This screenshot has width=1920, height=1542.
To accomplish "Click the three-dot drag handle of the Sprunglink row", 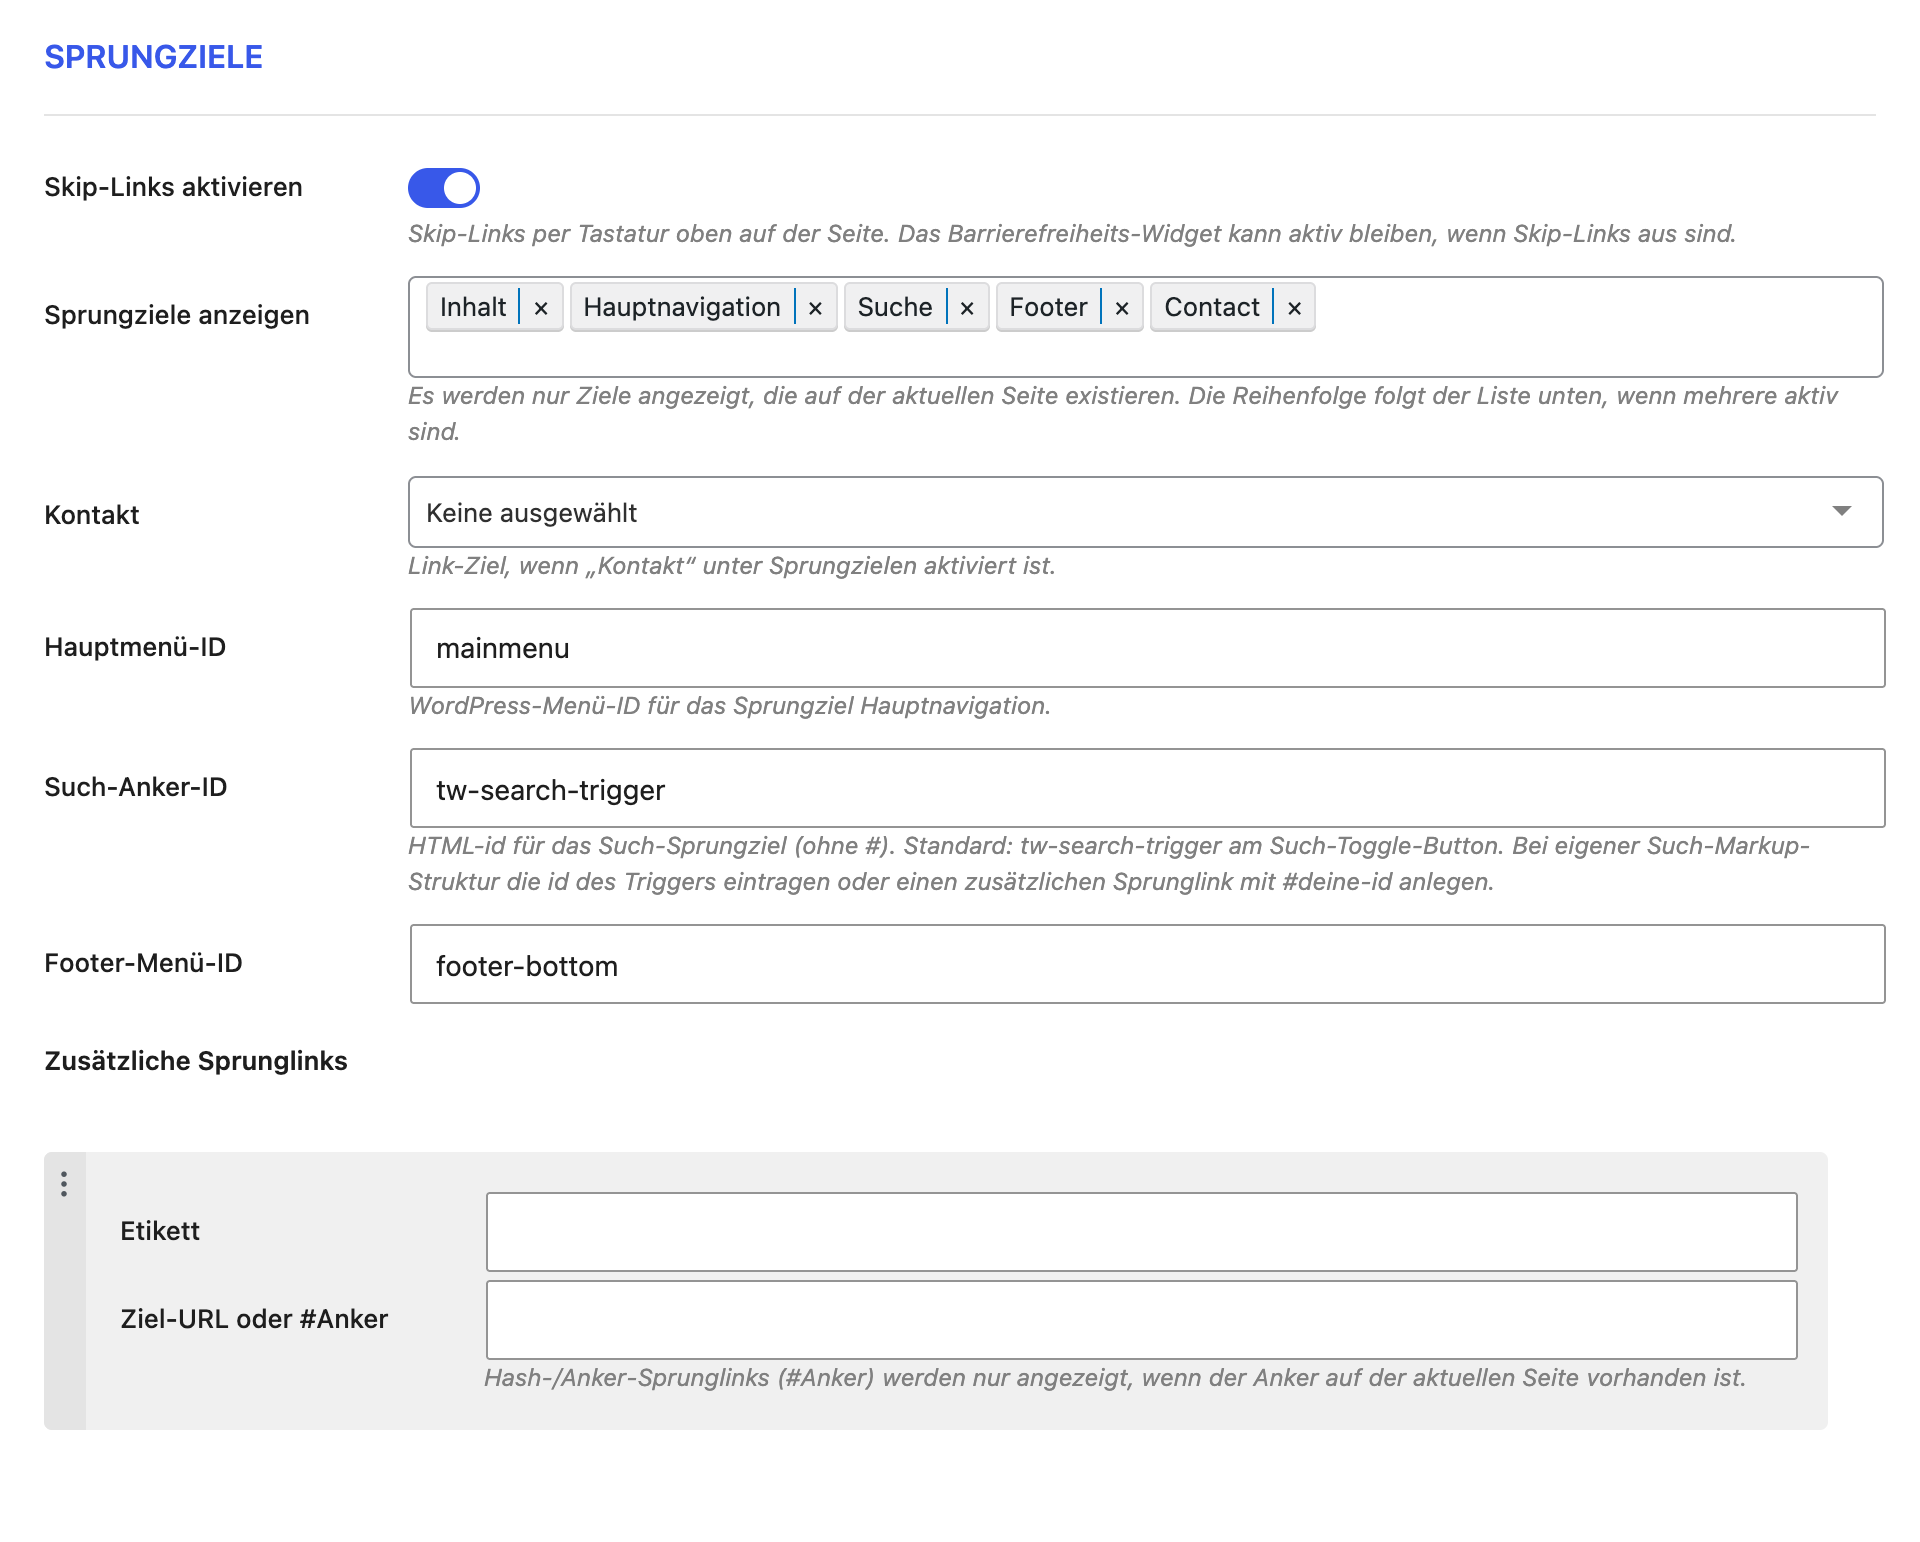I will coord(64,1184).
